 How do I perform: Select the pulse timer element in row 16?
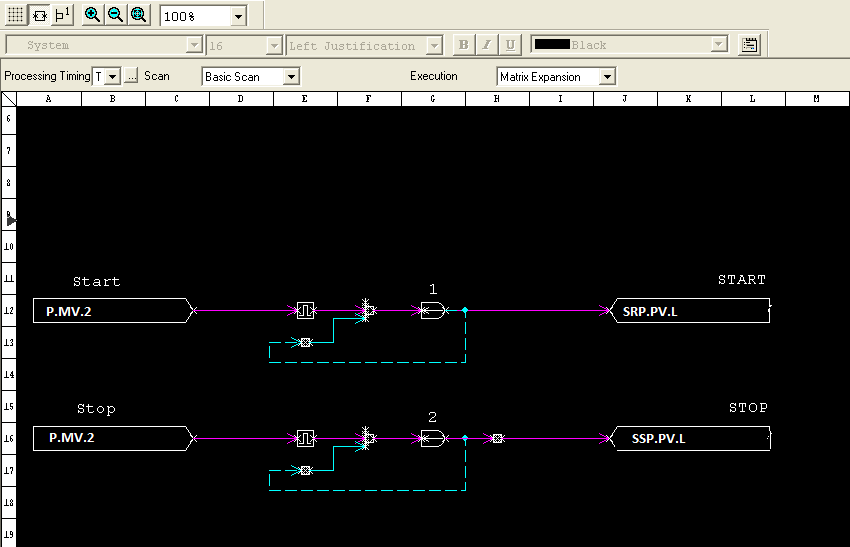306,439
